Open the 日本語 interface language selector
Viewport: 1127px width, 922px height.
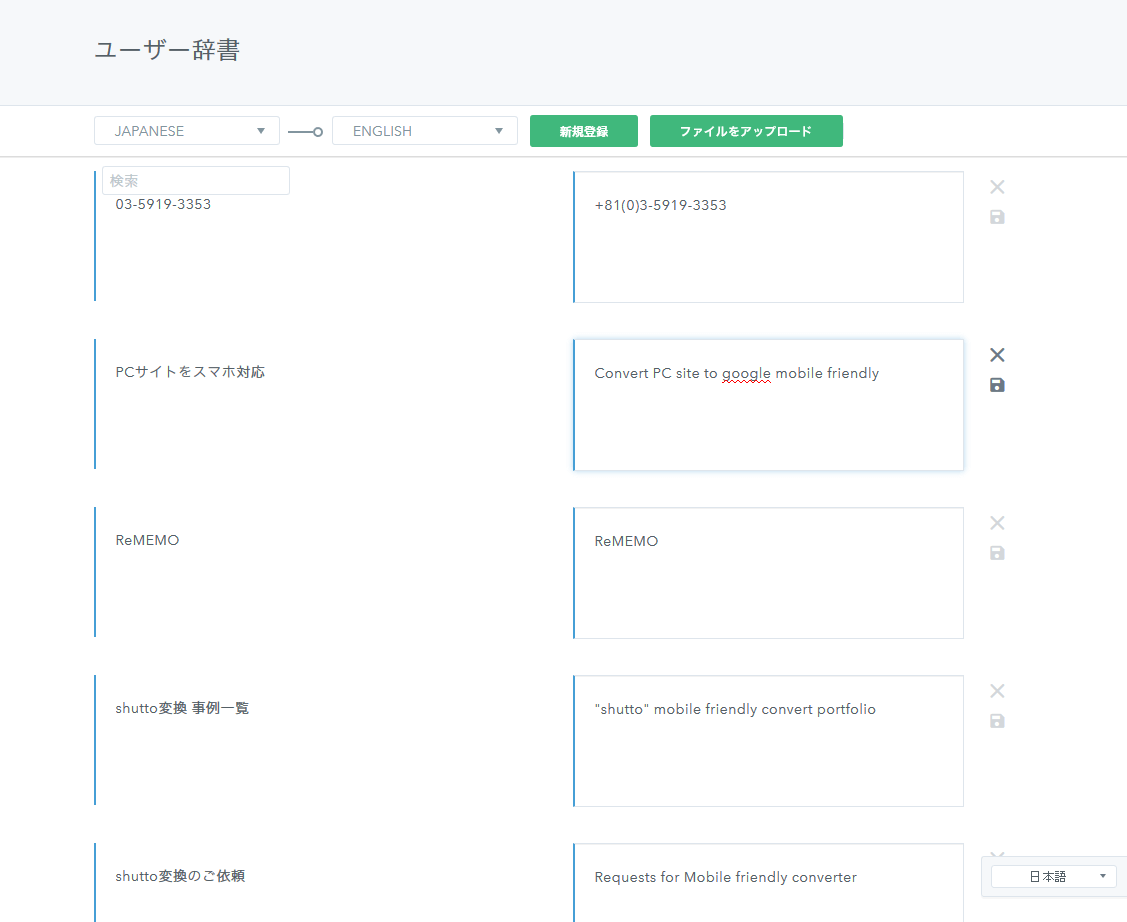pos(1053,877)
